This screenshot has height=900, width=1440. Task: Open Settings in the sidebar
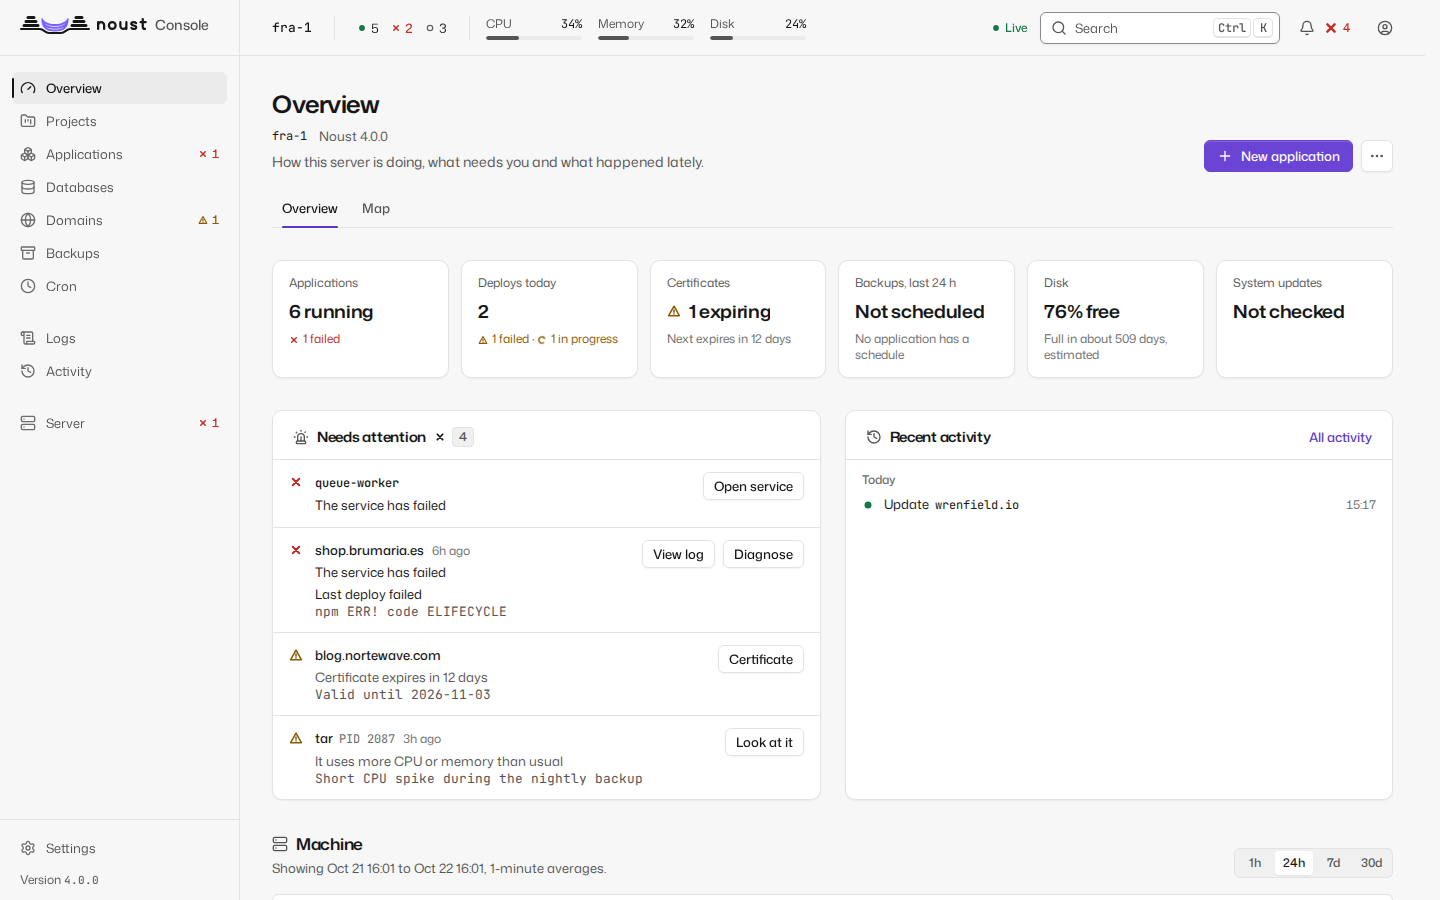(x=120, y=848)
